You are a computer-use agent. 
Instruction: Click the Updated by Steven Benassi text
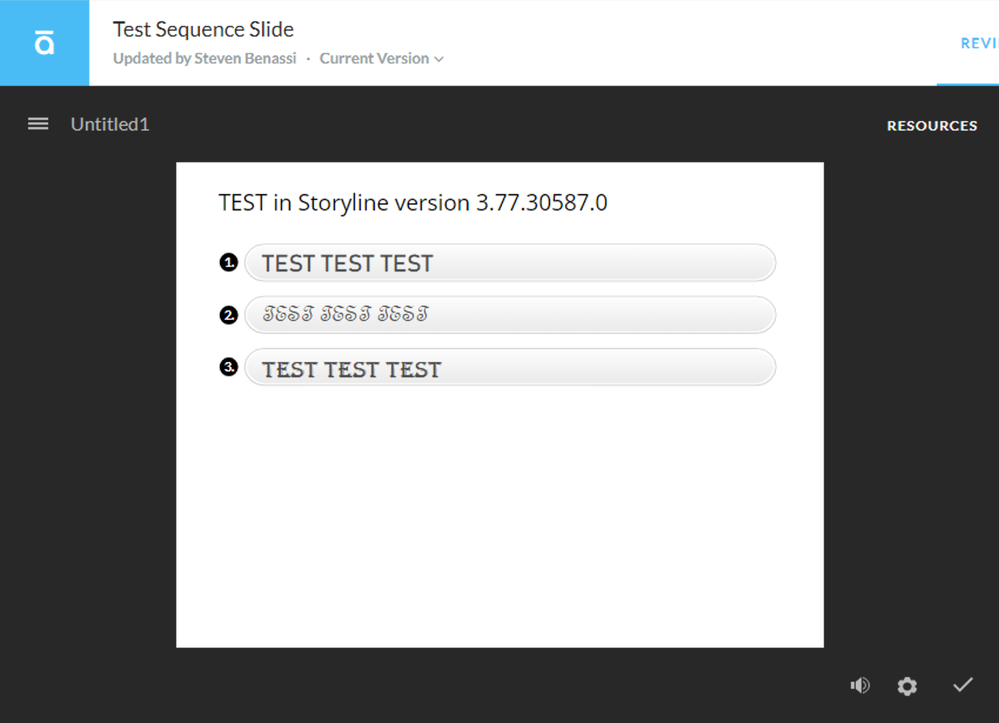204,59
